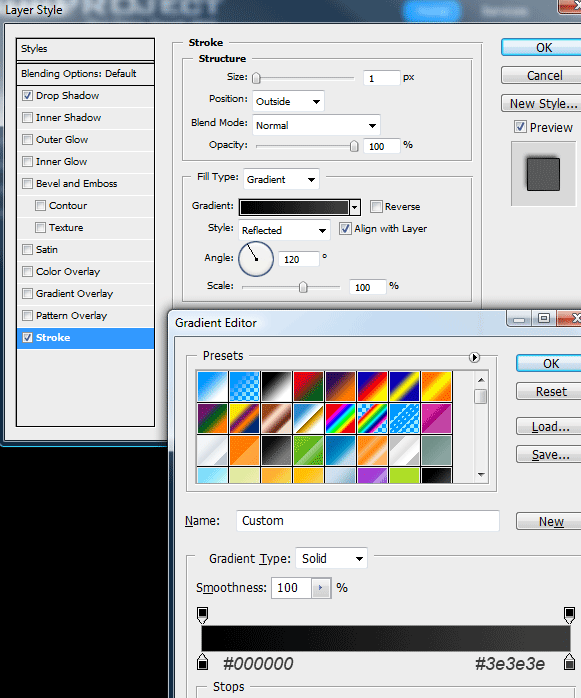The height and width of the screenshot is (698, 581).
Task: Choose the Transparent Stripes gradient preset
Action: pyautogui.click(x=405, y=418)
